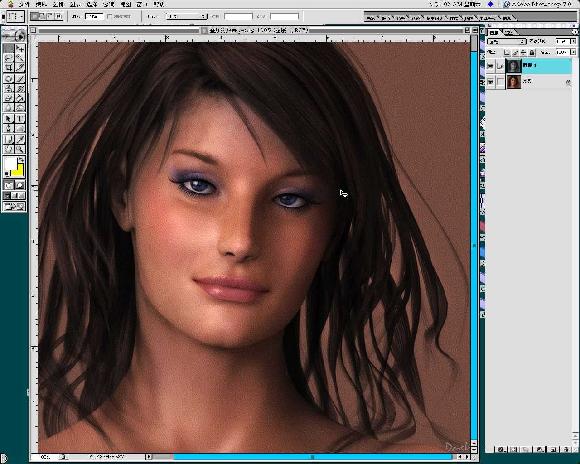Select the Healing Brush tool
Viewport: 580px width, 464px height.
coord(8,79)
